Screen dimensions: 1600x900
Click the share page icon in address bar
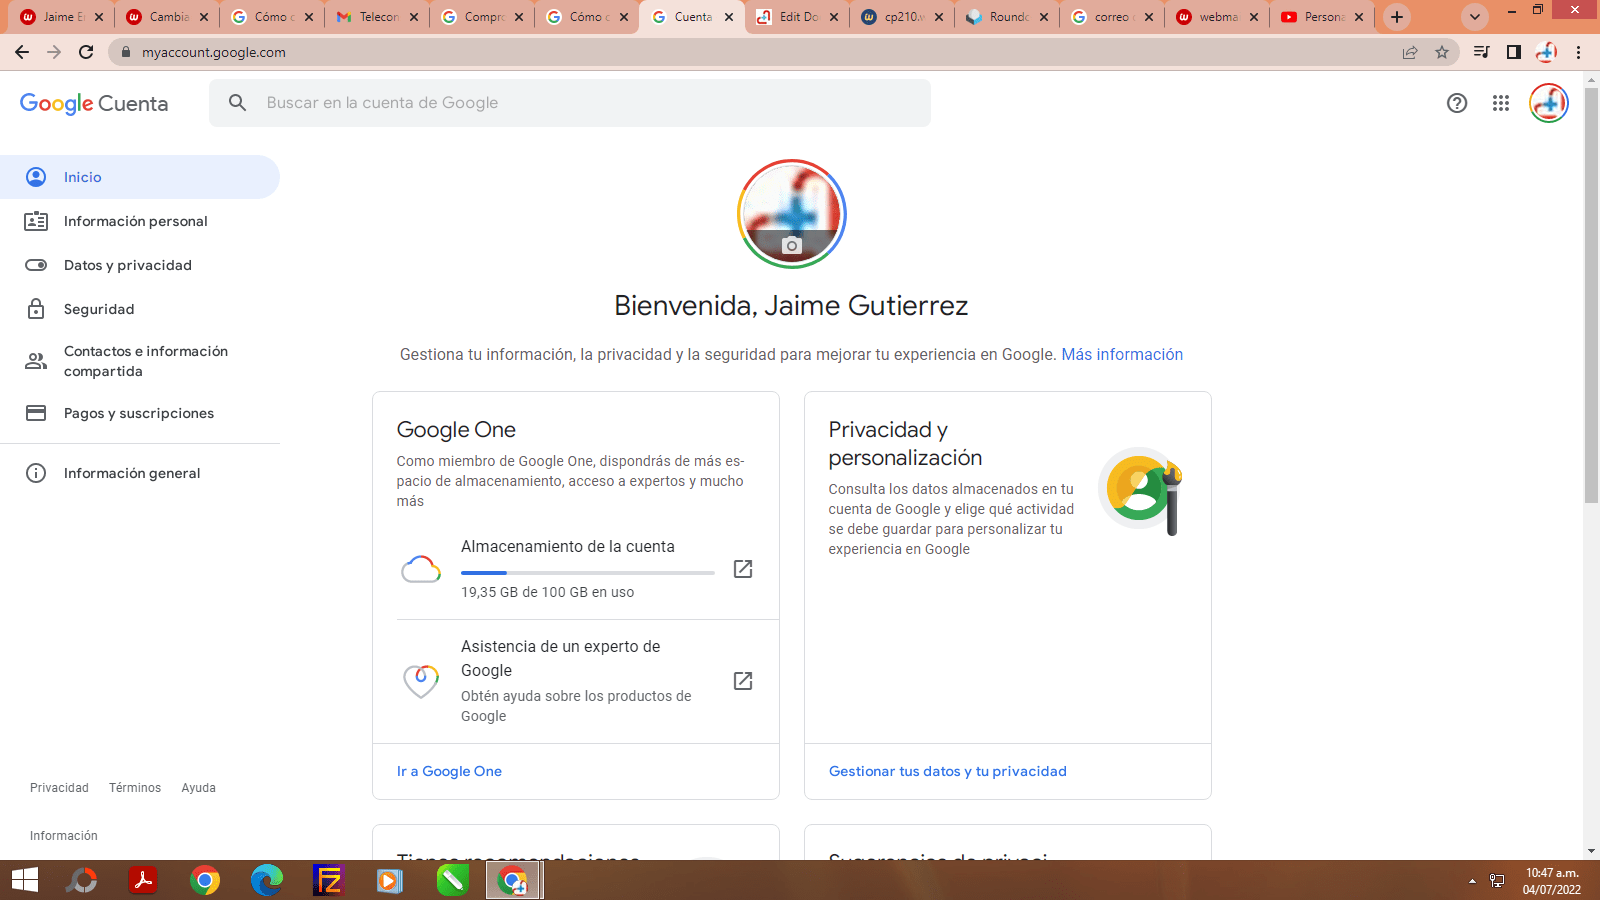pyautogui.click(x=1410, y=52)
